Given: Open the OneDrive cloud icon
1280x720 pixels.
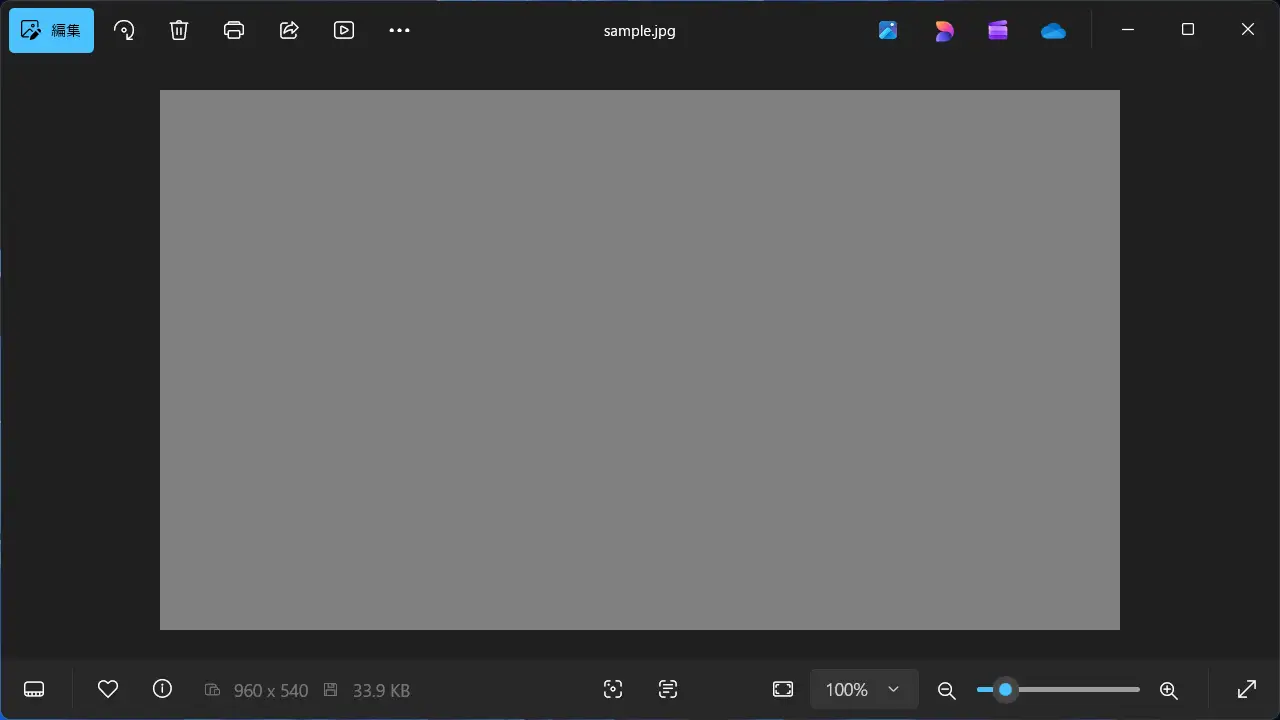Looking at the screenshot, I should 1053,30.
